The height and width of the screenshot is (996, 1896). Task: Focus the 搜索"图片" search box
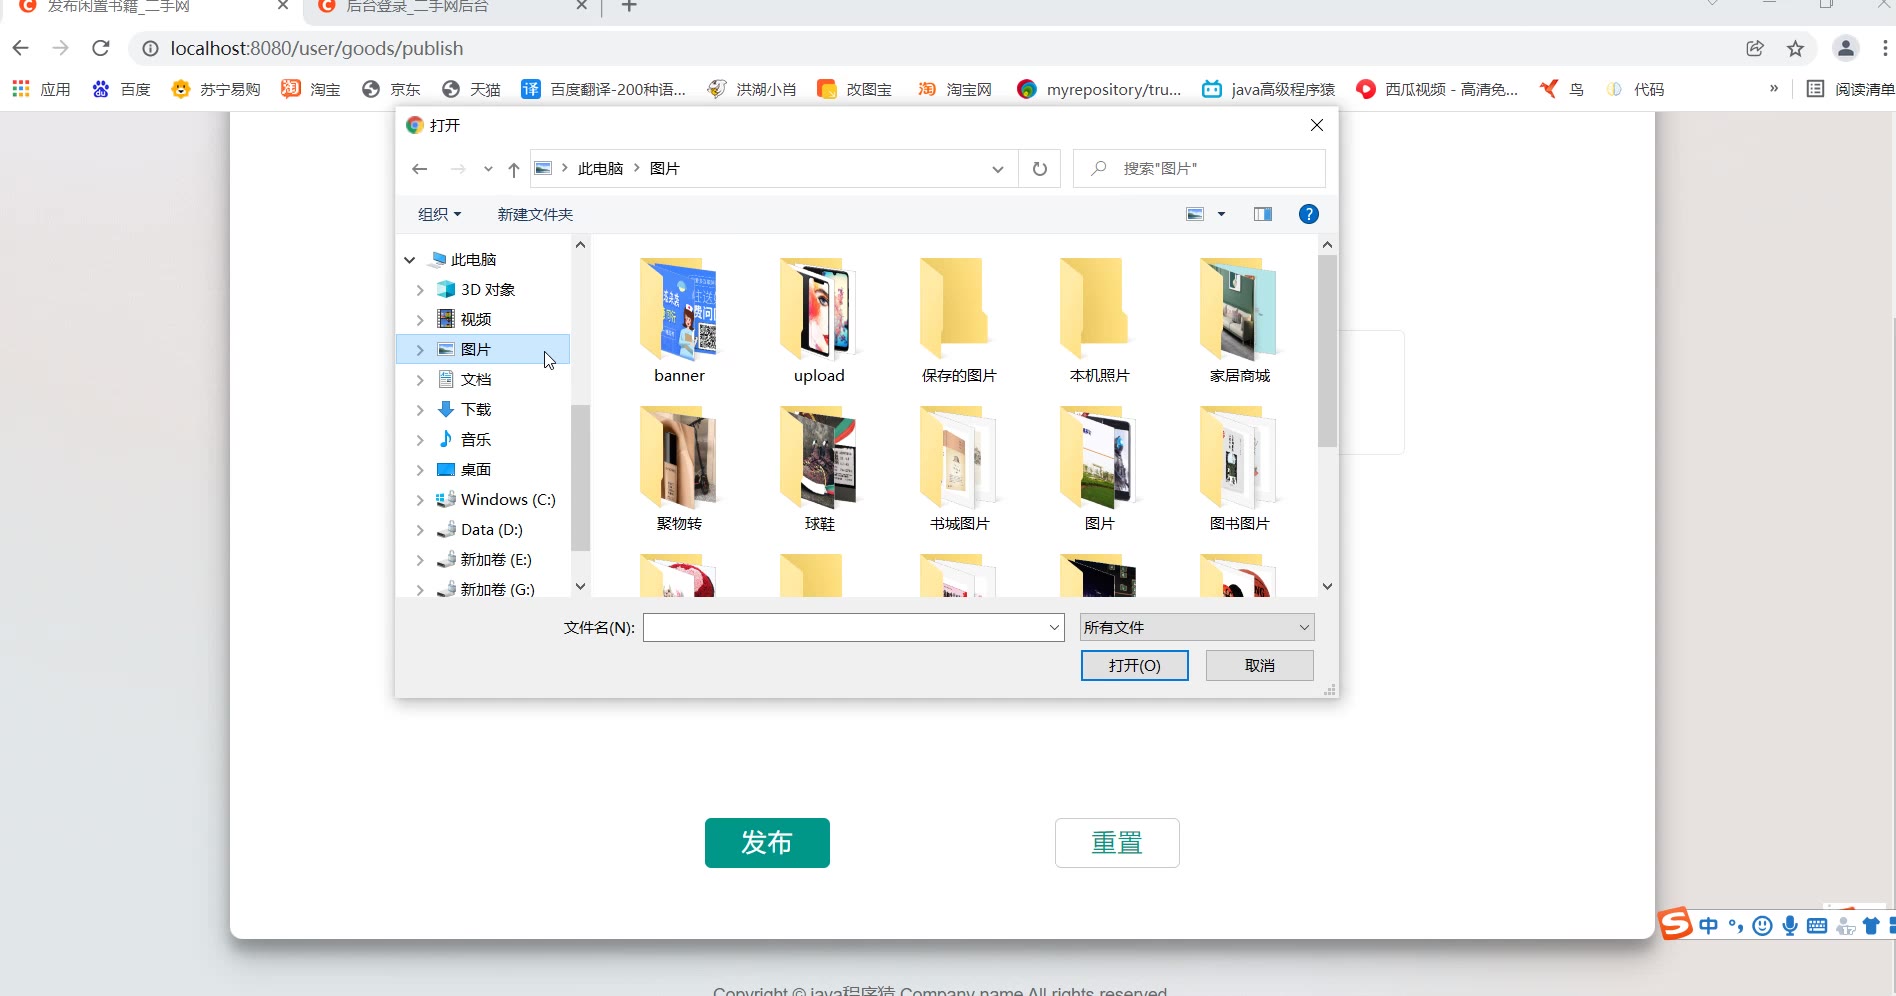pos(1199,169)
